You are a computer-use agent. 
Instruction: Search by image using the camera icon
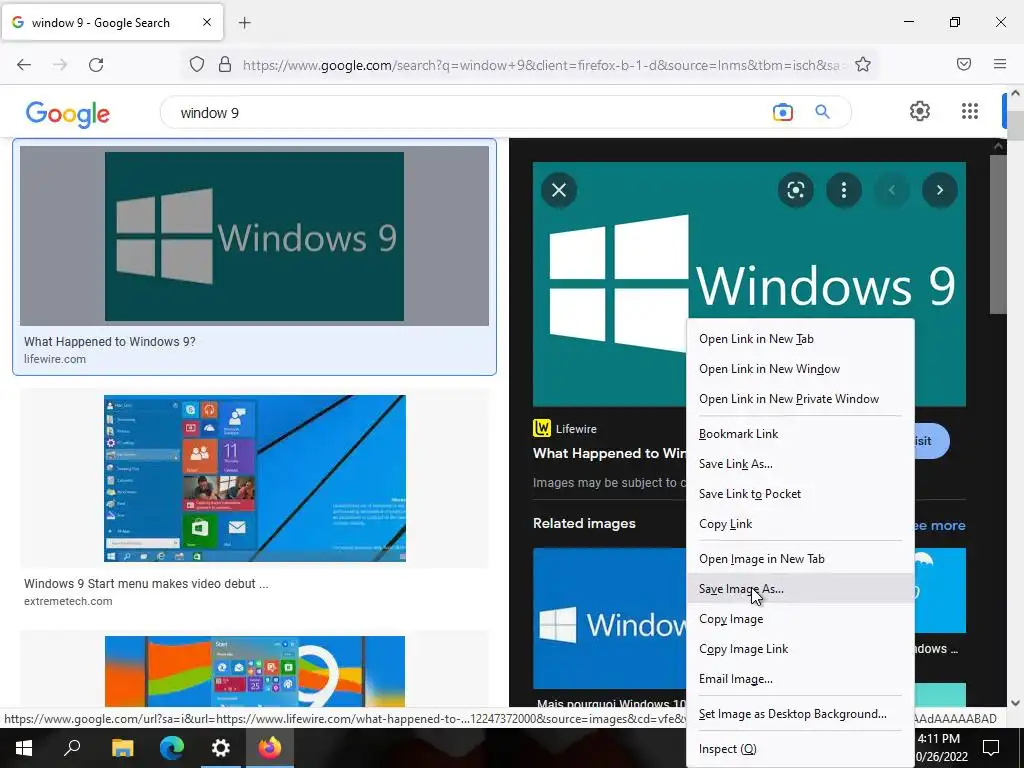pyautogui.click(x=782, y=112)
